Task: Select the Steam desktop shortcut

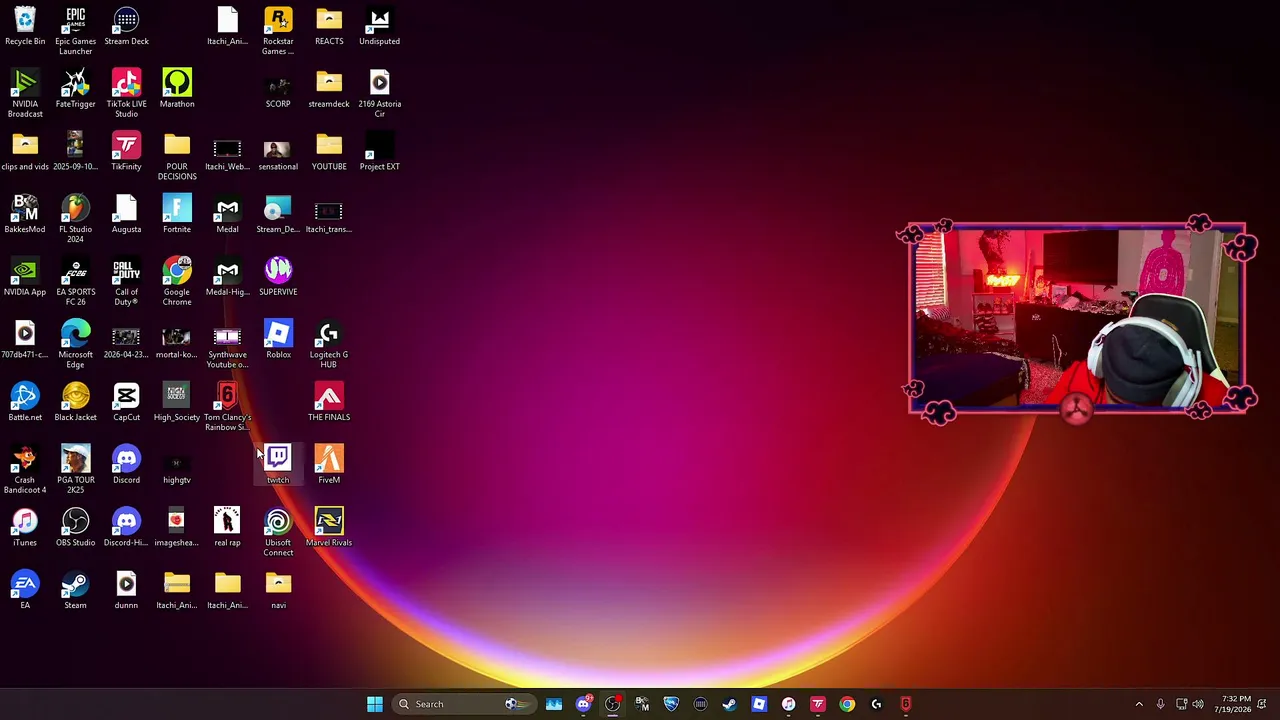Action: coord(76,591)
